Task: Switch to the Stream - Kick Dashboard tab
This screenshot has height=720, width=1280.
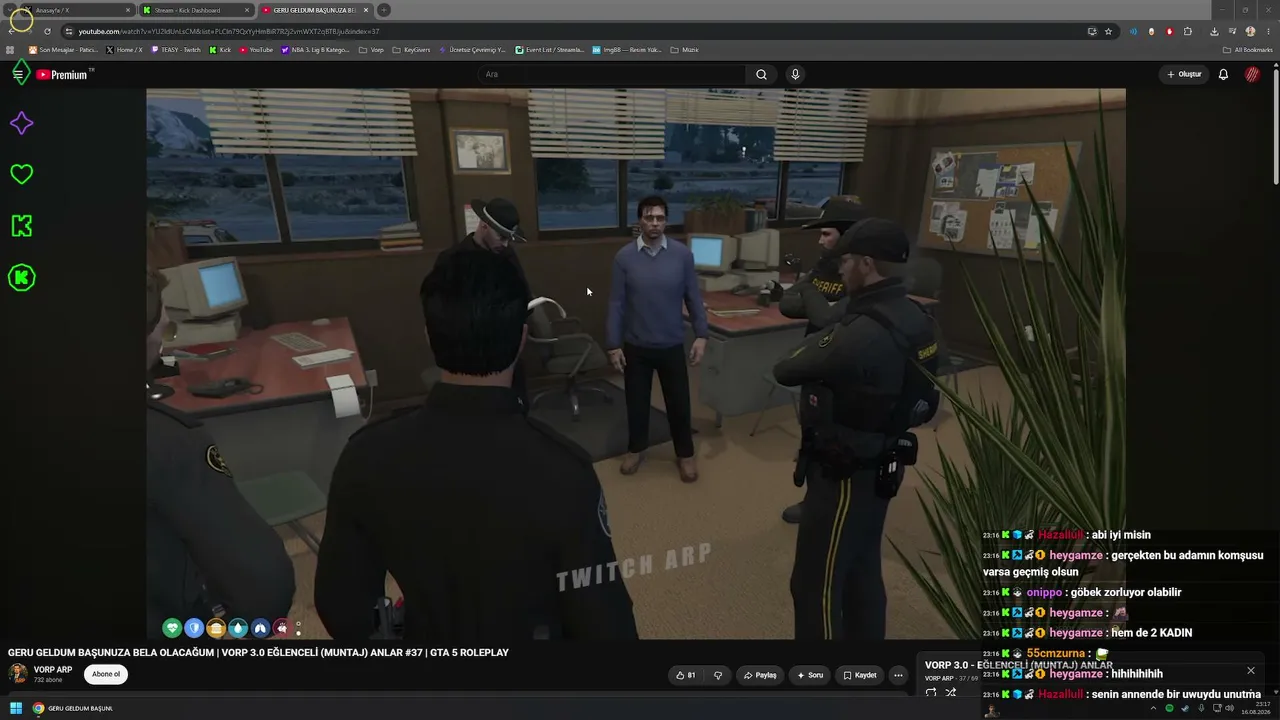Action: (x=196, y=10)
